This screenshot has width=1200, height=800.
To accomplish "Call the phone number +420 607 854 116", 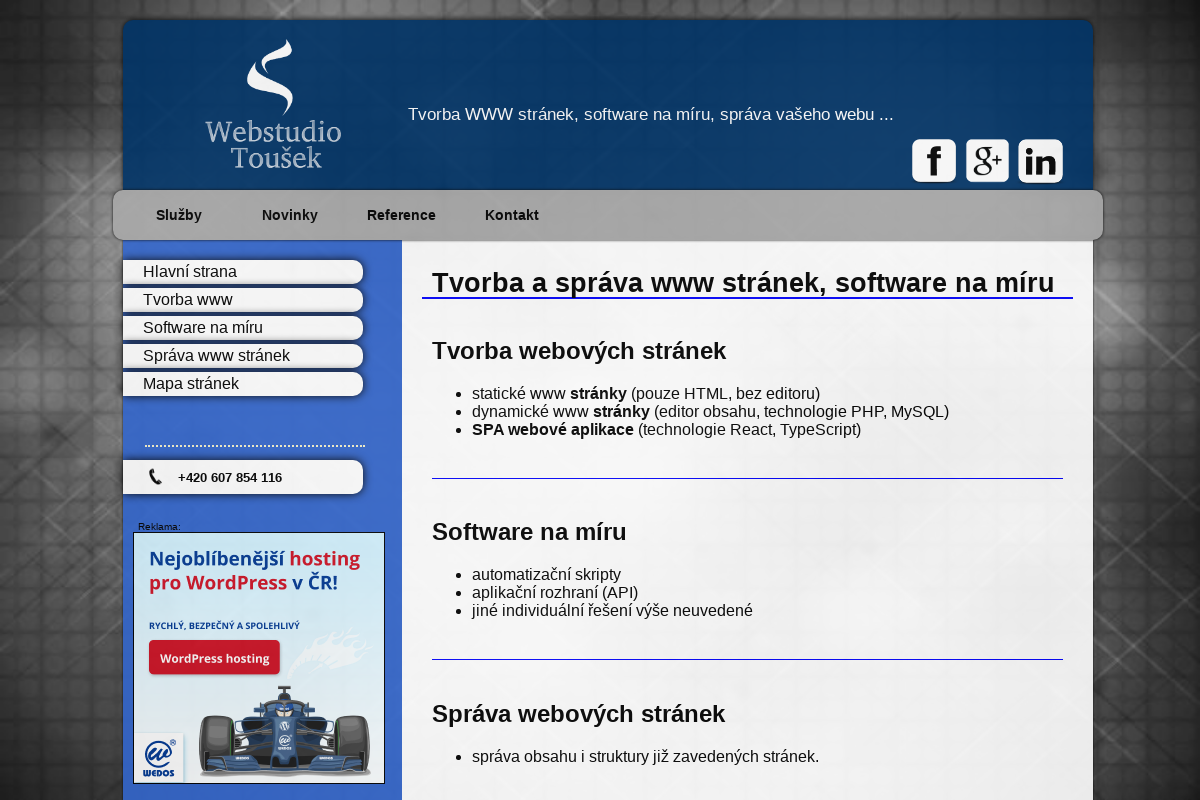I will click(230, 477).
